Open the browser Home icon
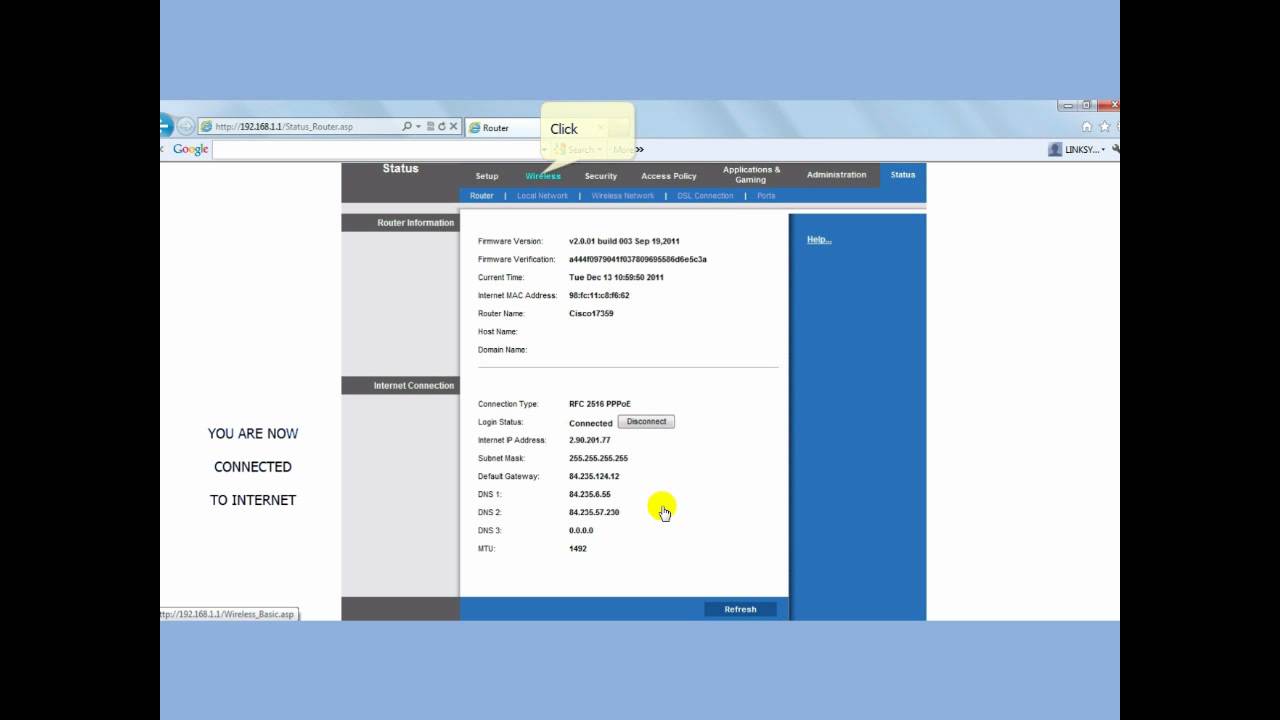 [x=1087, y=127]
